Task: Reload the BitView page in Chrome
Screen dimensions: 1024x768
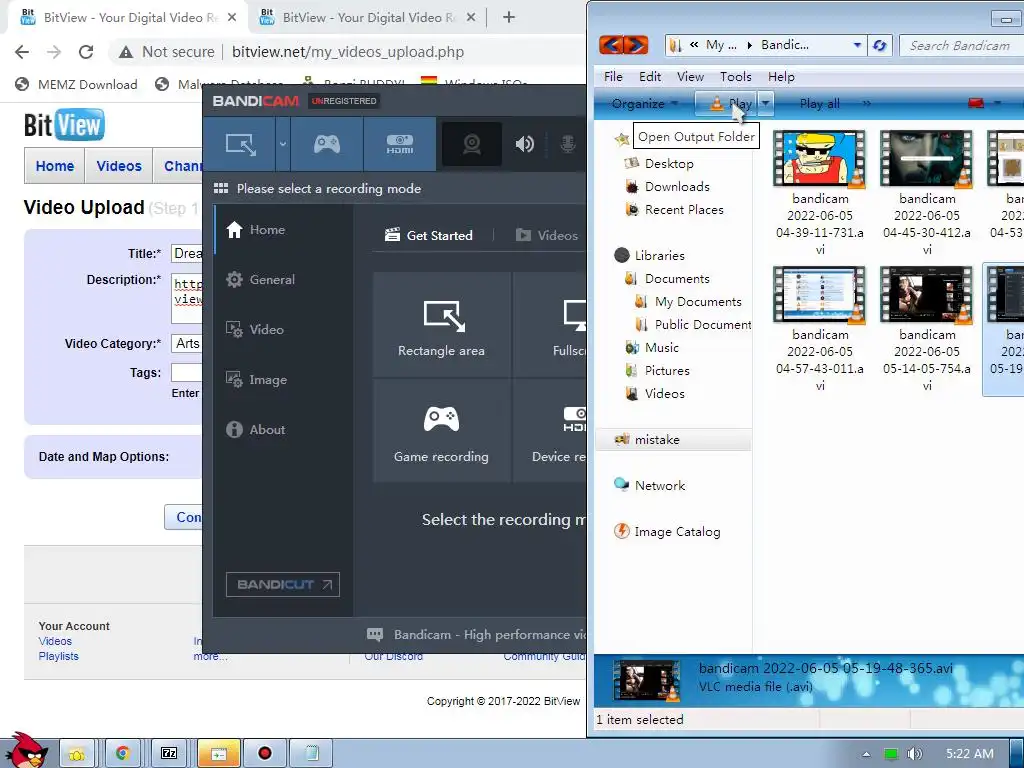Action: 86,52
